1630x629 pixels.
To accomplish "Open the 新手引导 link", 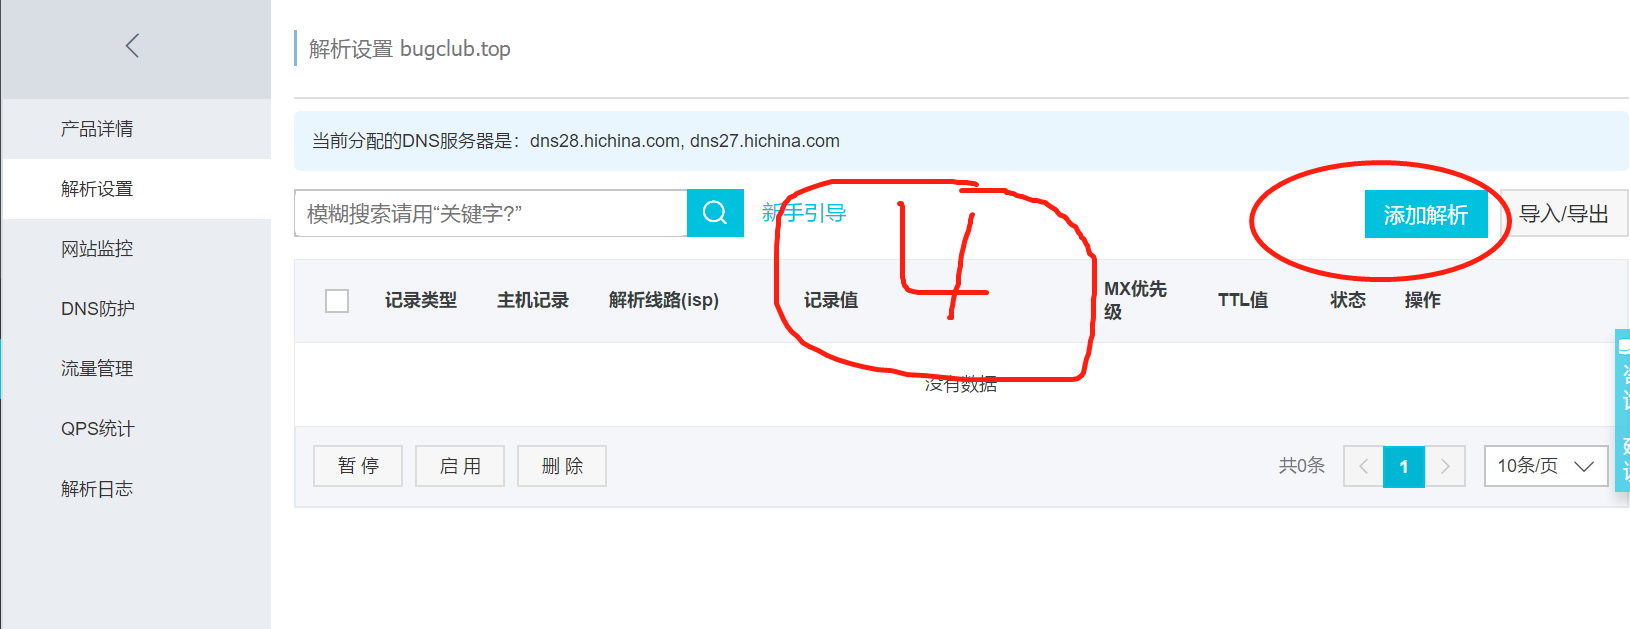I will coord(804,213).
